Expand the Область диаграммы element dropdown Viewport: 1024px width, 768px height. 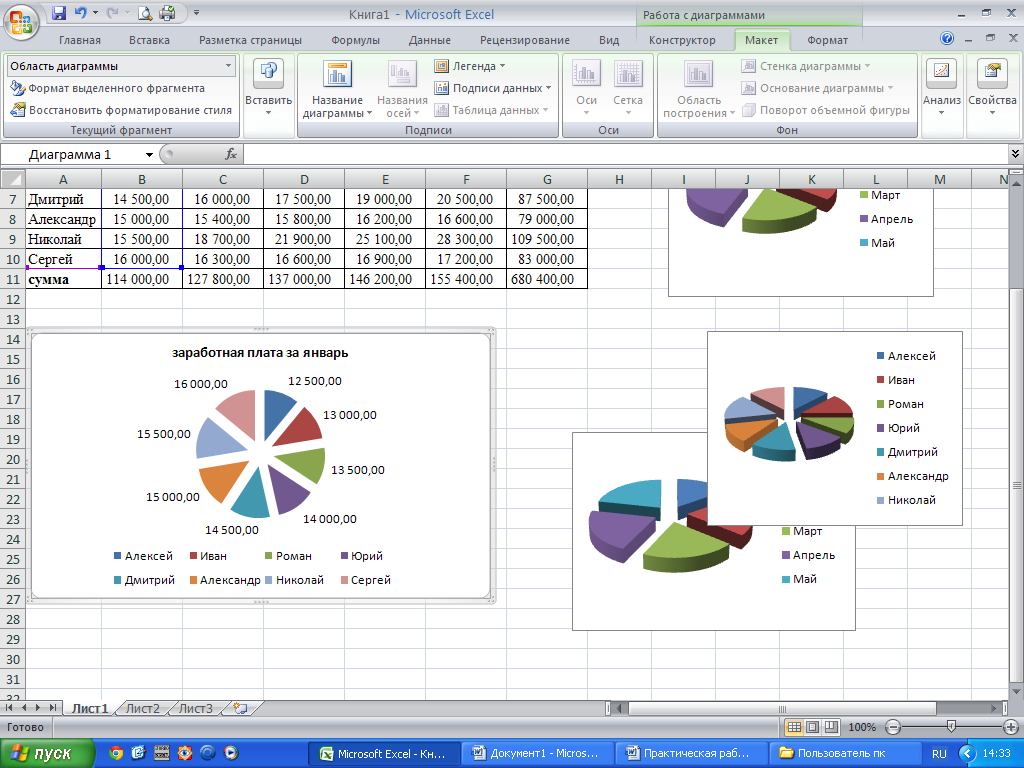point(228,66)
